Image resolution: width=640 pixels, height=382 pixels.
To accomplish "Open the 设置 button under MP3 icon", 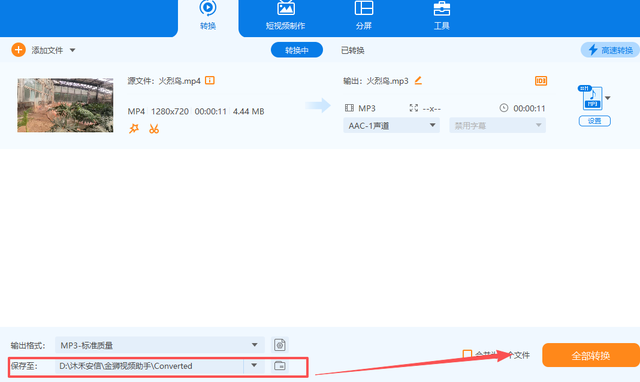I will click(595, 121).
